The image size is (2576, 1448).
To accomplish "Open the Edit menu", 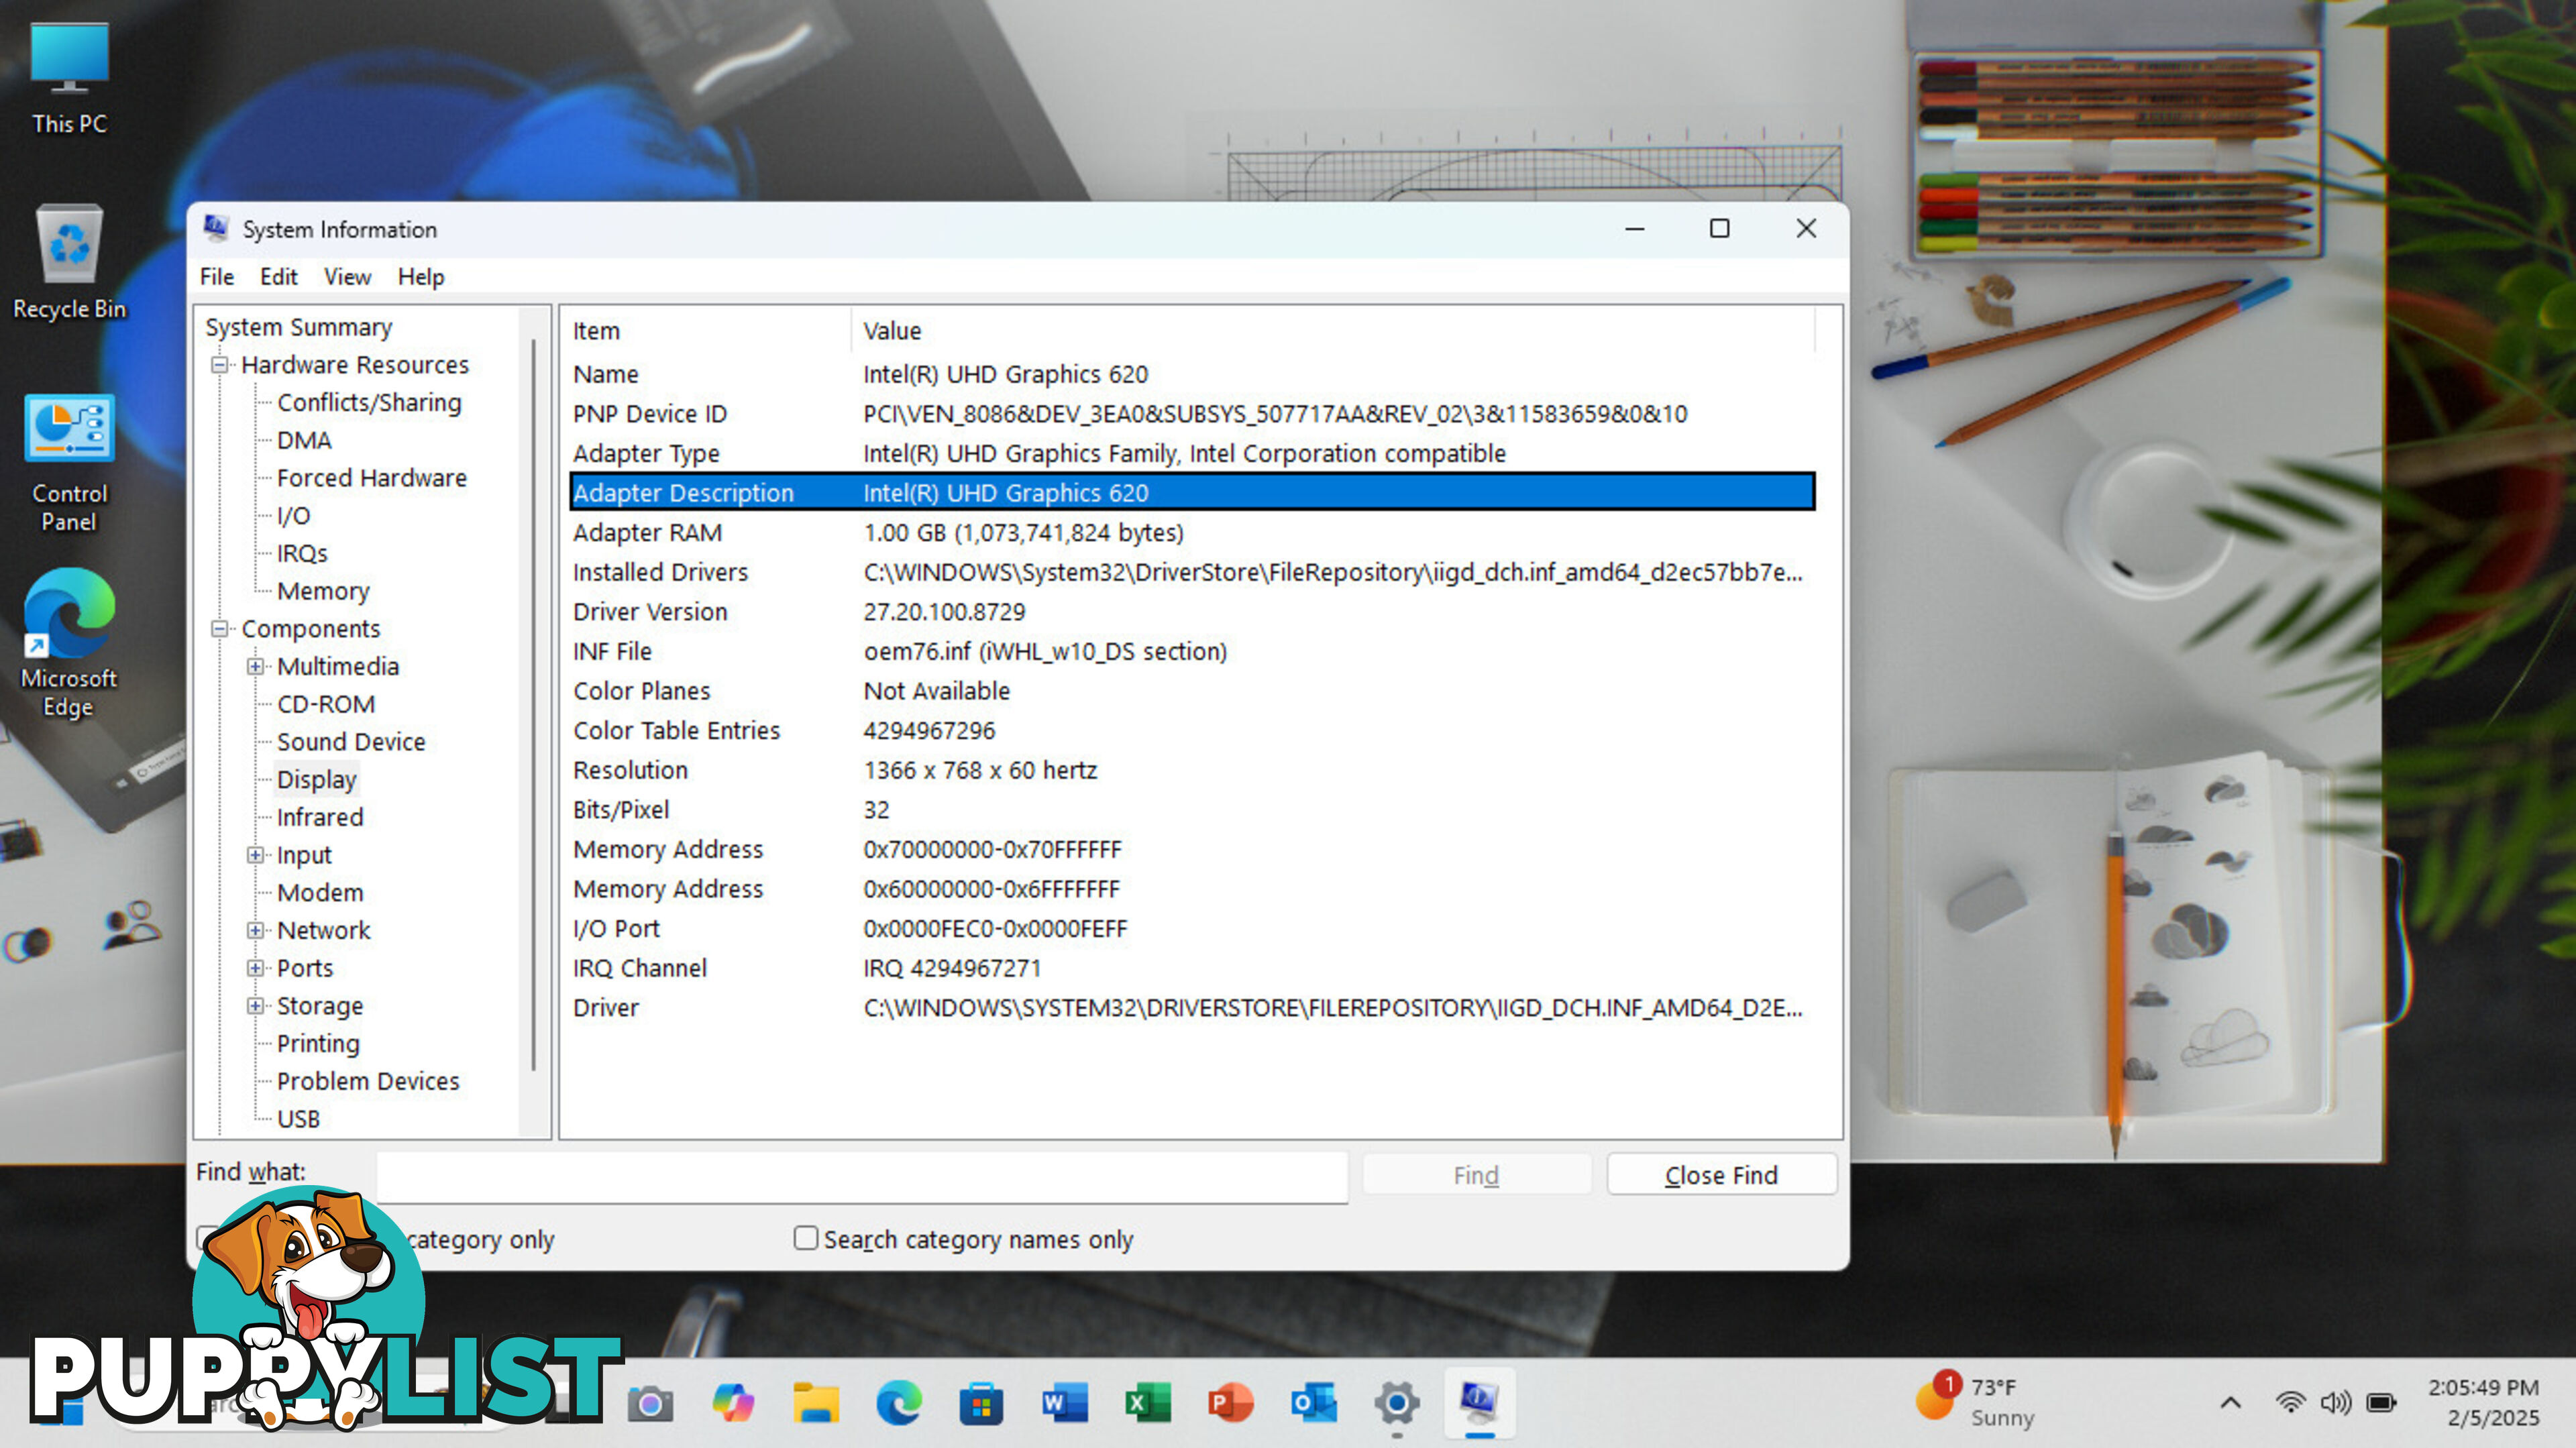I will tap(278, 277).
